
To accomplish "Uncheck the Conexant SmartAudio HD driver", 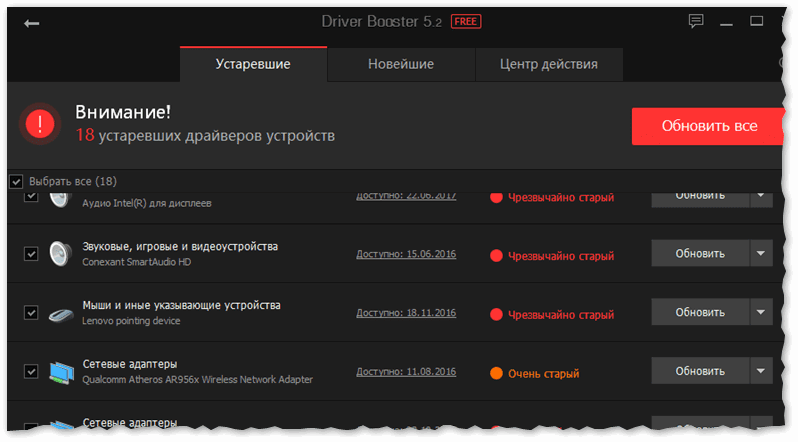I will coord(31,254).
